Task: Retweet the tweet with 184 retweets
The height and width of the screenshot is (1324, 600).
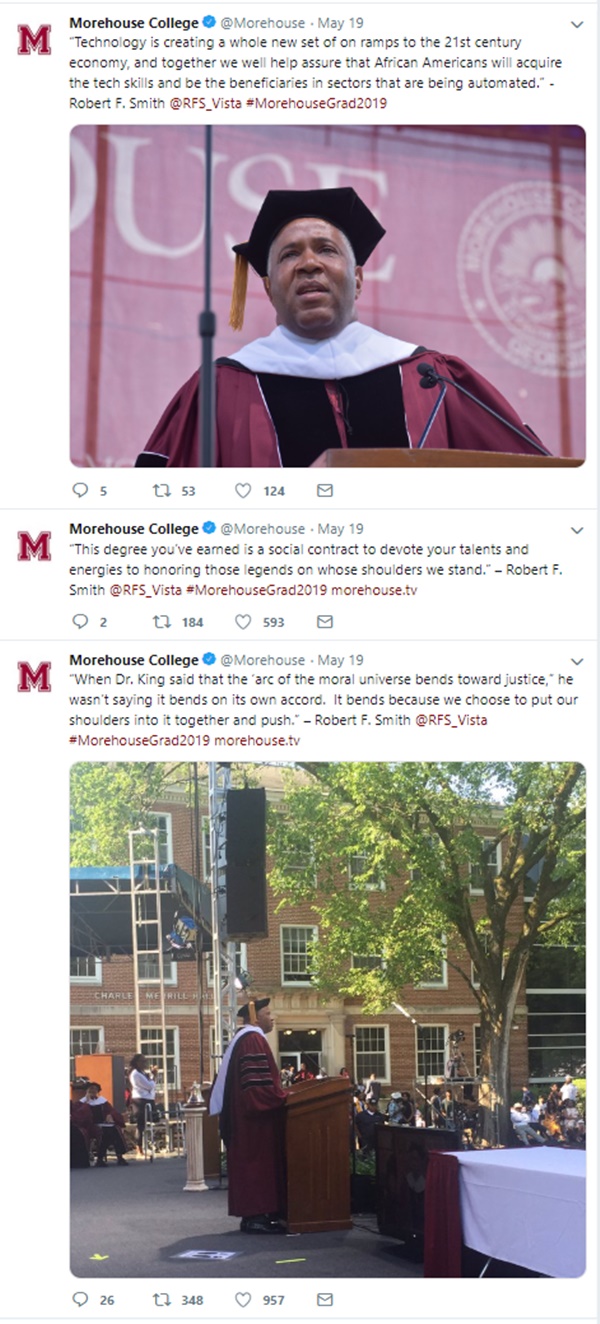Action: pyautogui.click(x=161, y=621)
